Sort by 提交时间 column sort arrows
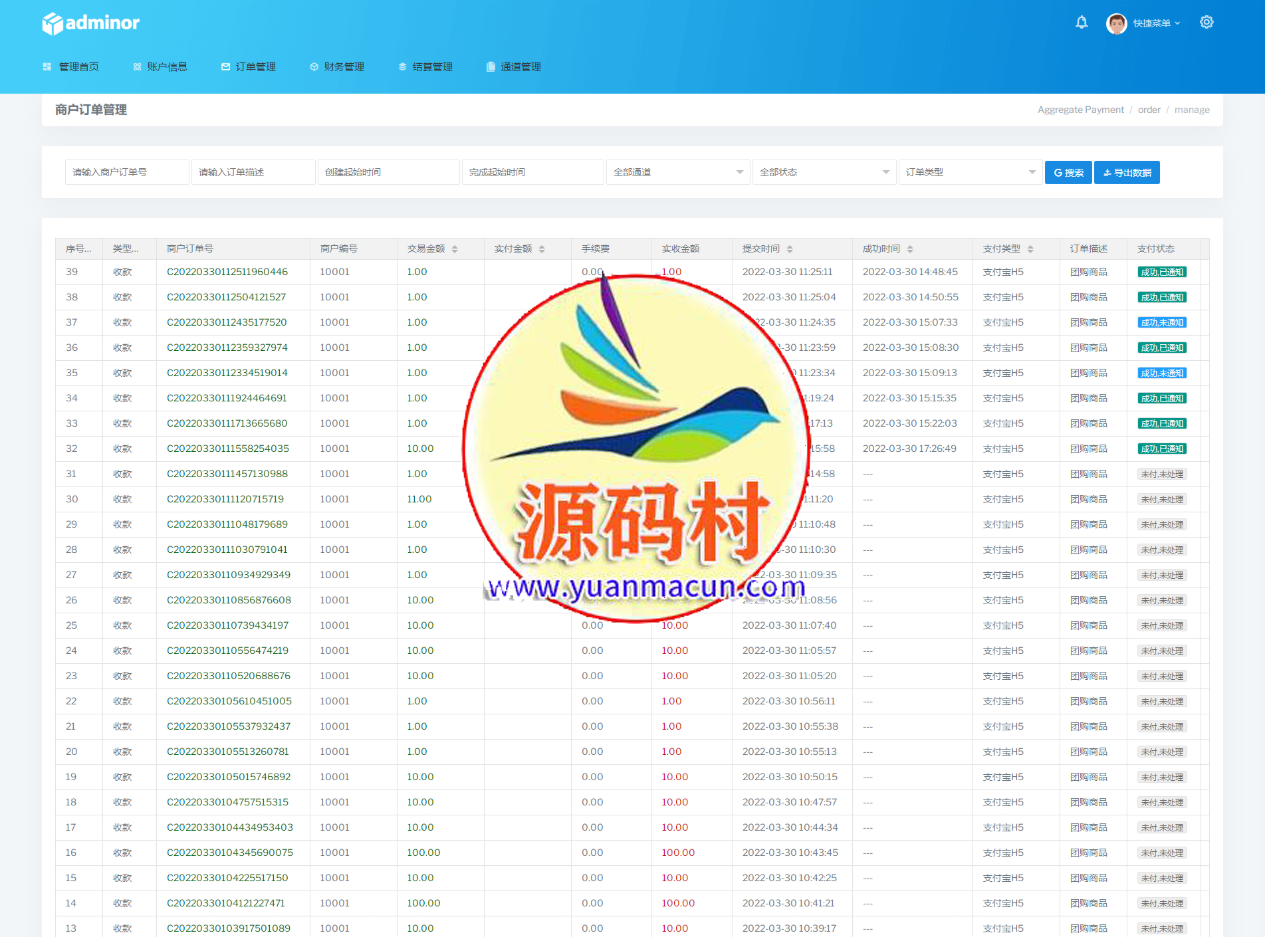1265x937 pixels. pos(790,249)
